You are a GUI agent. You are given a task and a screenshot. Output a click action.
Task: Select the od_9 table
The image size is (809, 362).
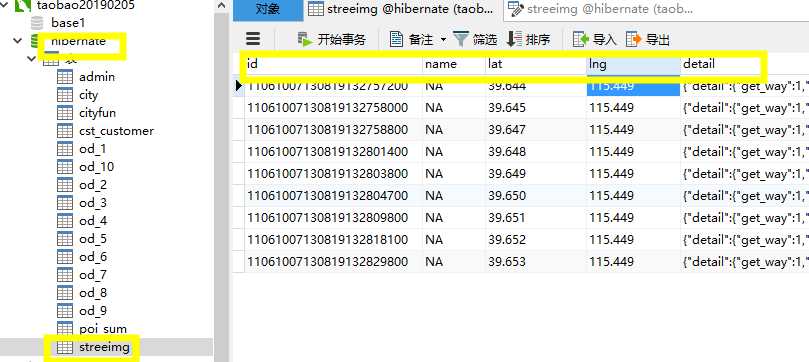click(x=93, y=310)
